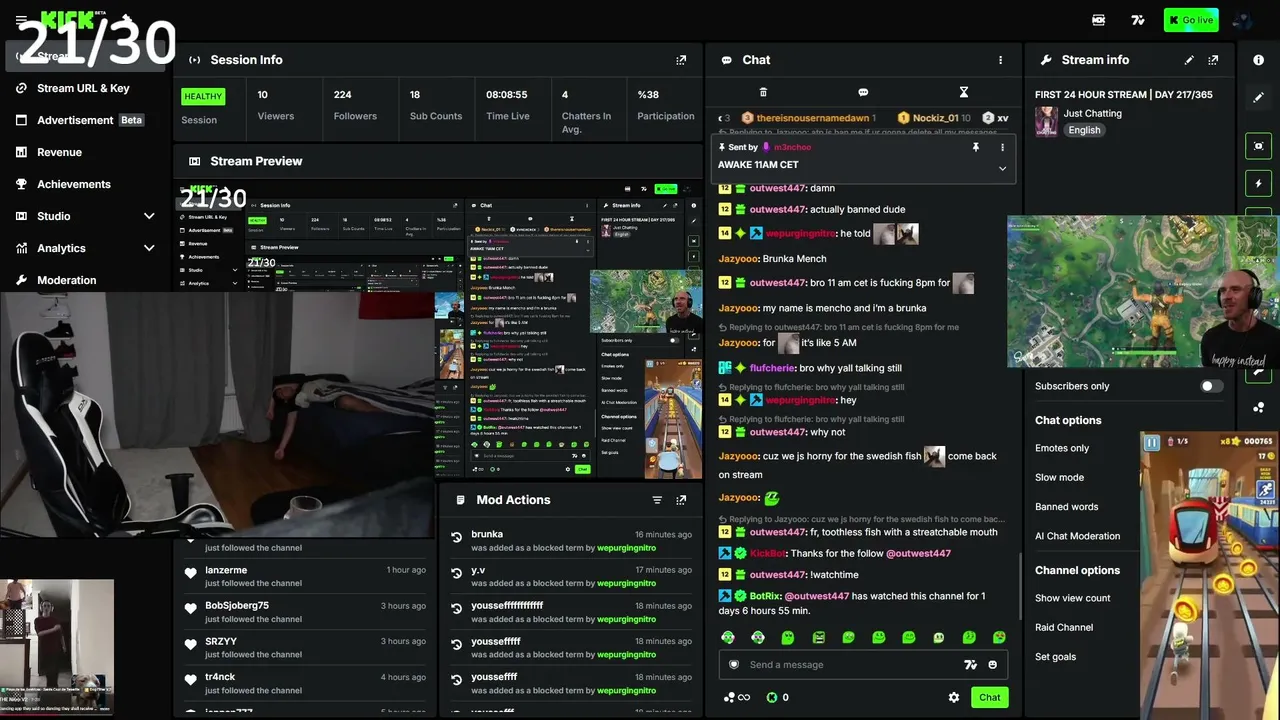Open the emoji picker in message box

pyautogui.click(x=992, y=665)
